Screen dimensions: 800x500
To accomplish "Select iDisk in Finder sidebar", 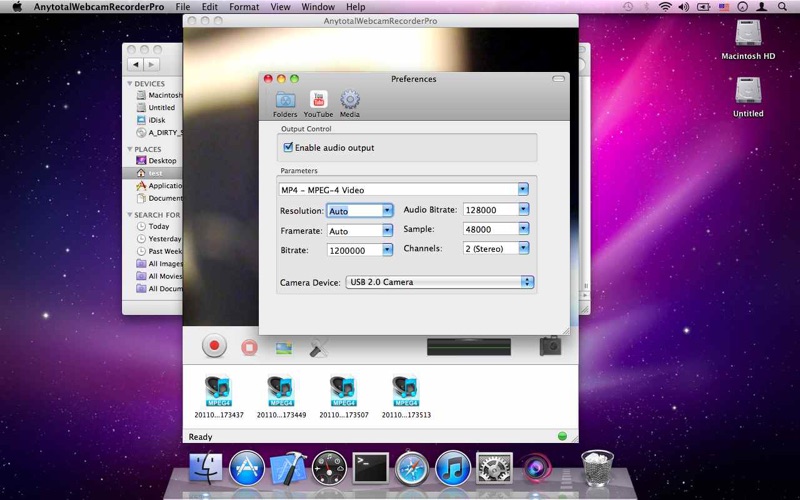I will 151,120.
